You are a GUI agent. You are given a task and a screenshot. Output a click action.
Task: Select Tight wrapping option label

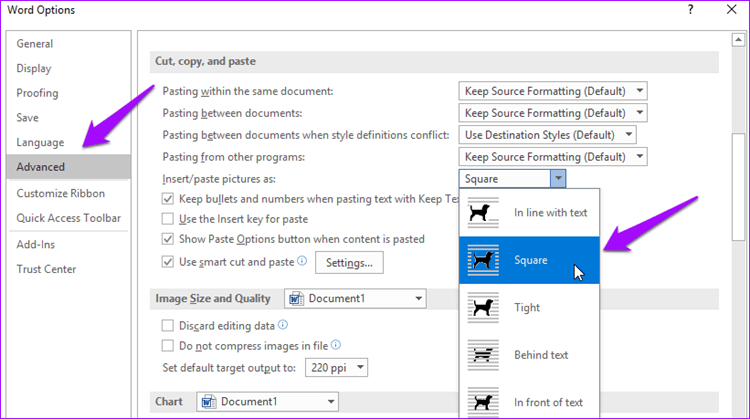click(527, 308)
